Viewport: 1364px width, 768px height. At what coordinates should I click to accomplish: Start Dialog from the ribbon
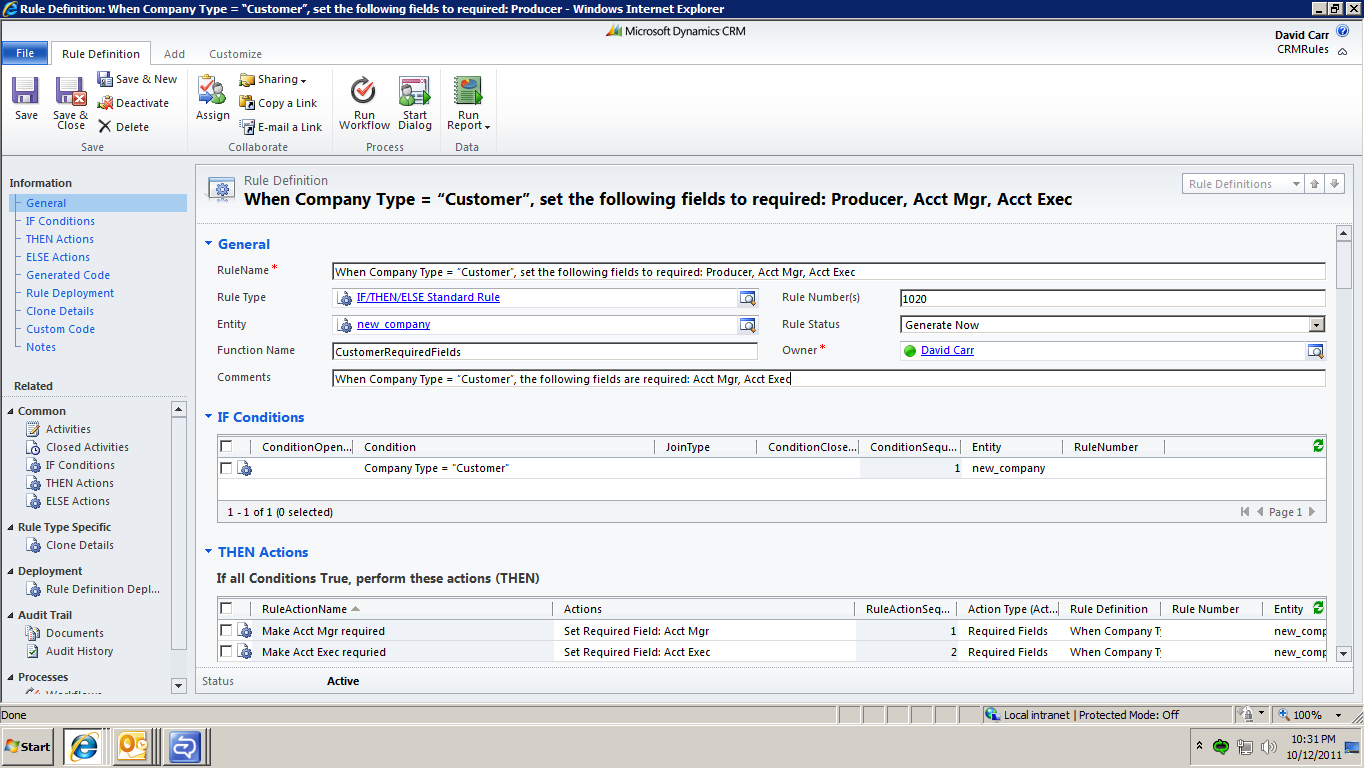click(415, 103)
